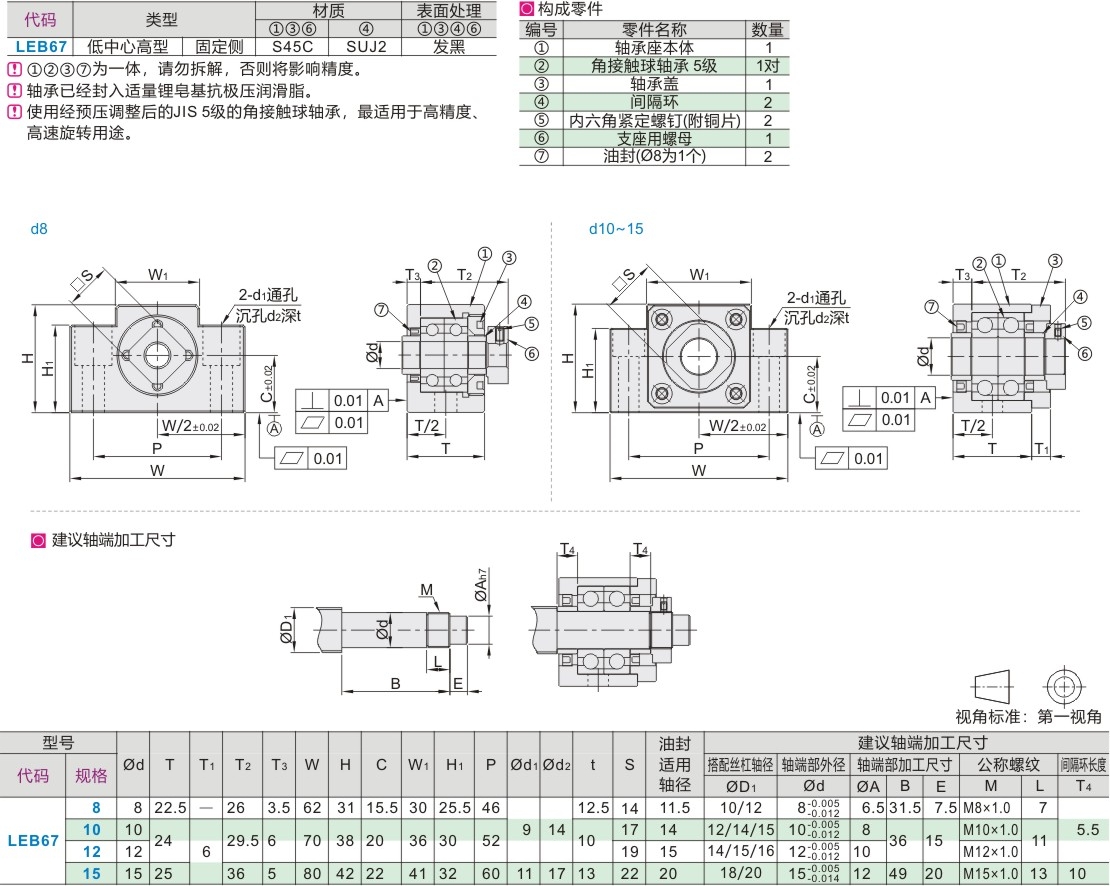Click the d8 drawing label

coord(39,229)
